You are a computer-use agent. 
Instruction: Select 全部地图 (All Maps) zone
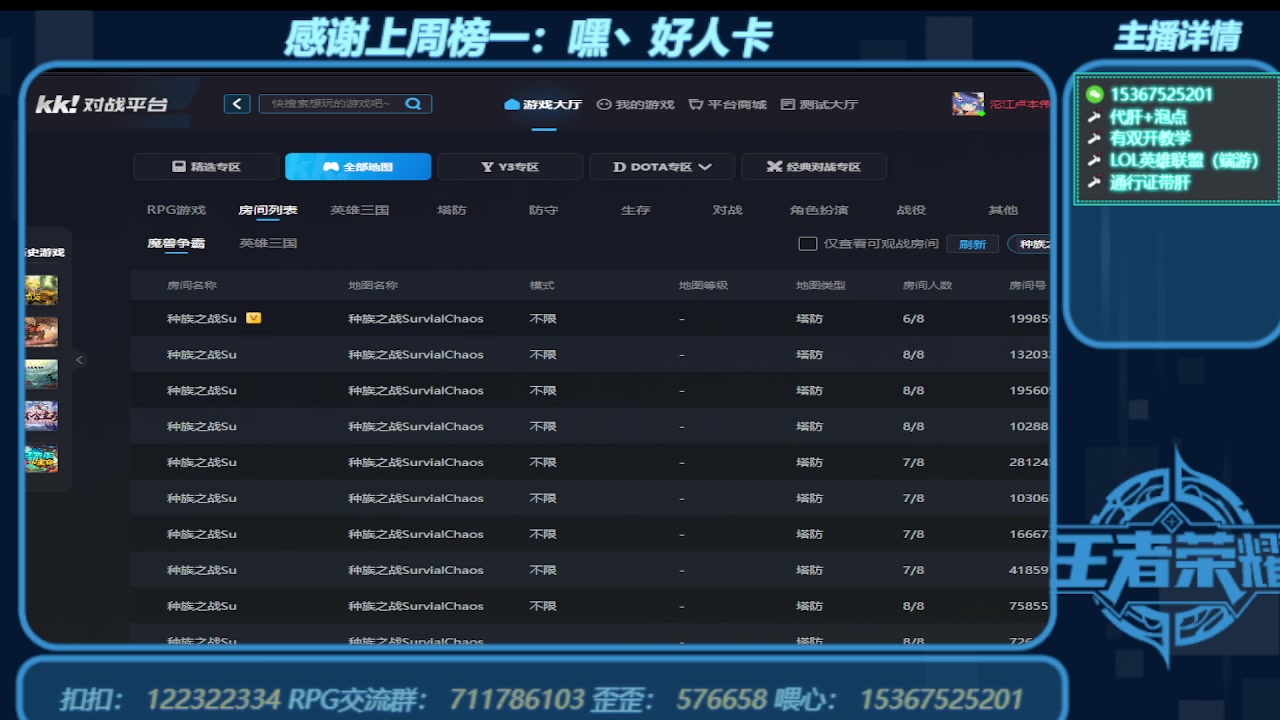357,166
